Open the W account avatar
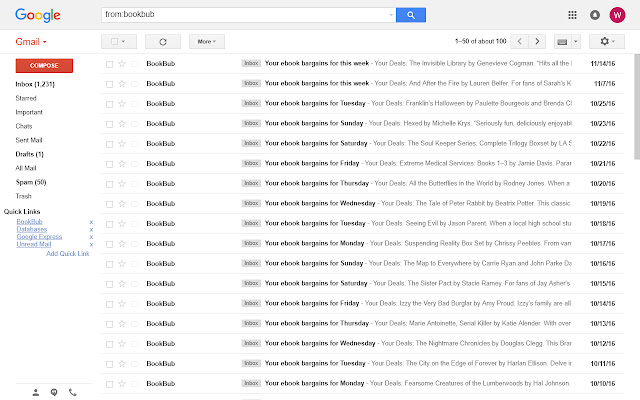The height and width of the screenshot is (400, 640). (617, 15)
